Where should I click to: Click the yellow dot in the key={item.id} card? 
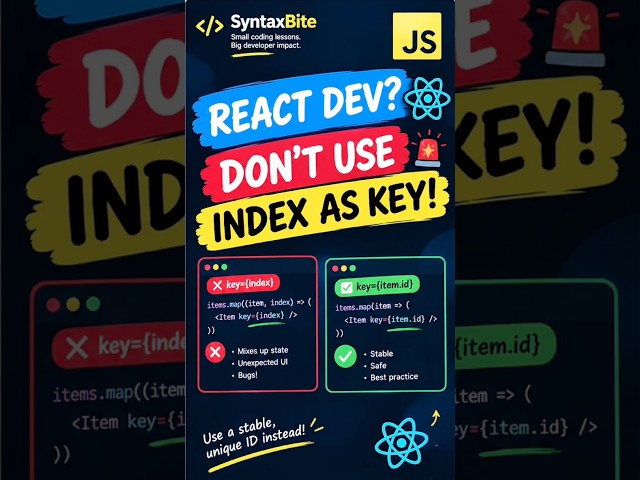point(344,268)
